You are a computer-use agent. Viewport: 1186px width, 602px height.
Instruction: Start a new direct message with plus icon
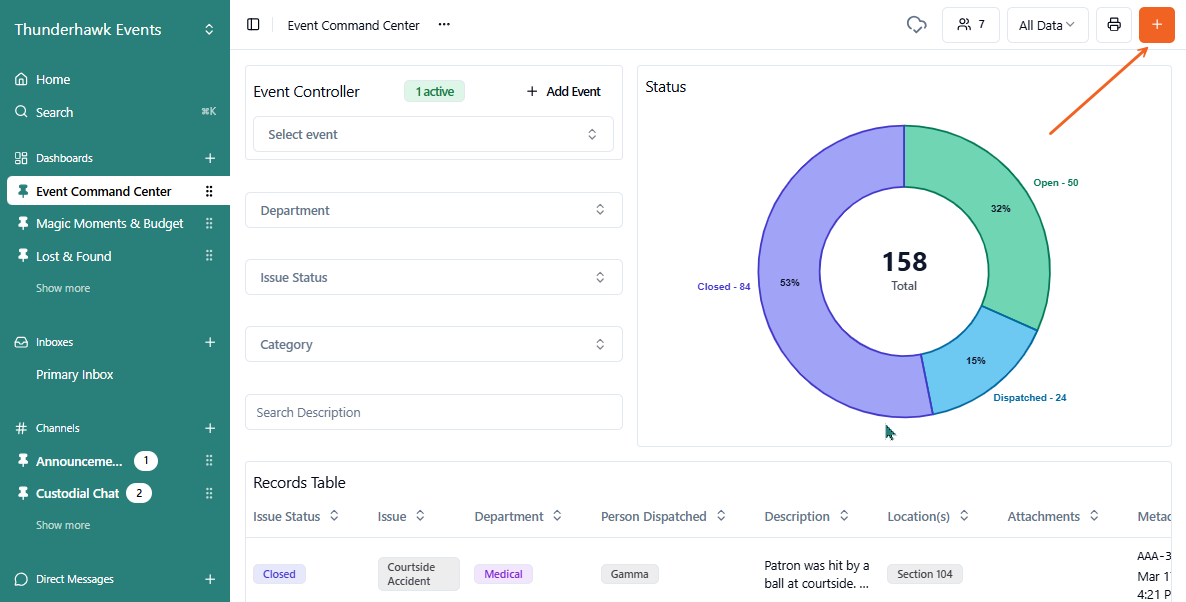click(210, 579)
